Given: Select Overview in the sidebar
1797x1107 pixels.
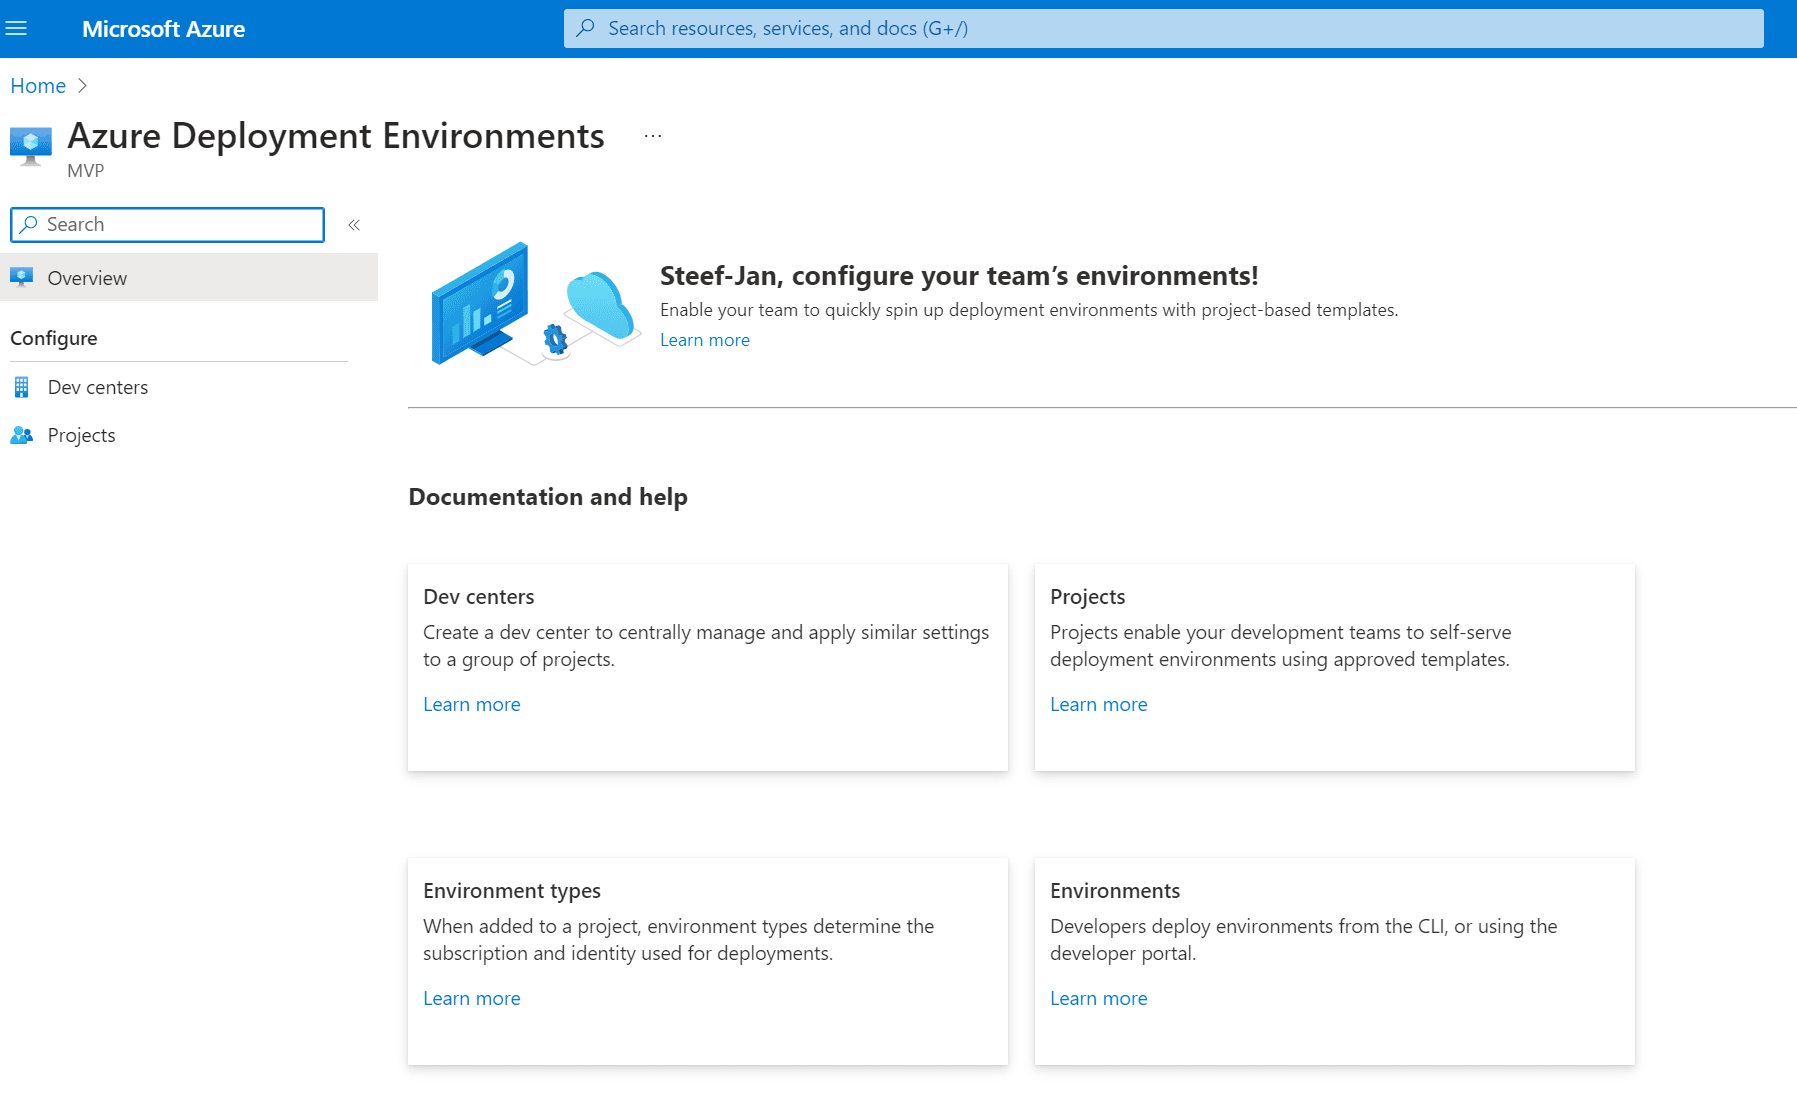Looking at the screenshot, I should [189, 278].
